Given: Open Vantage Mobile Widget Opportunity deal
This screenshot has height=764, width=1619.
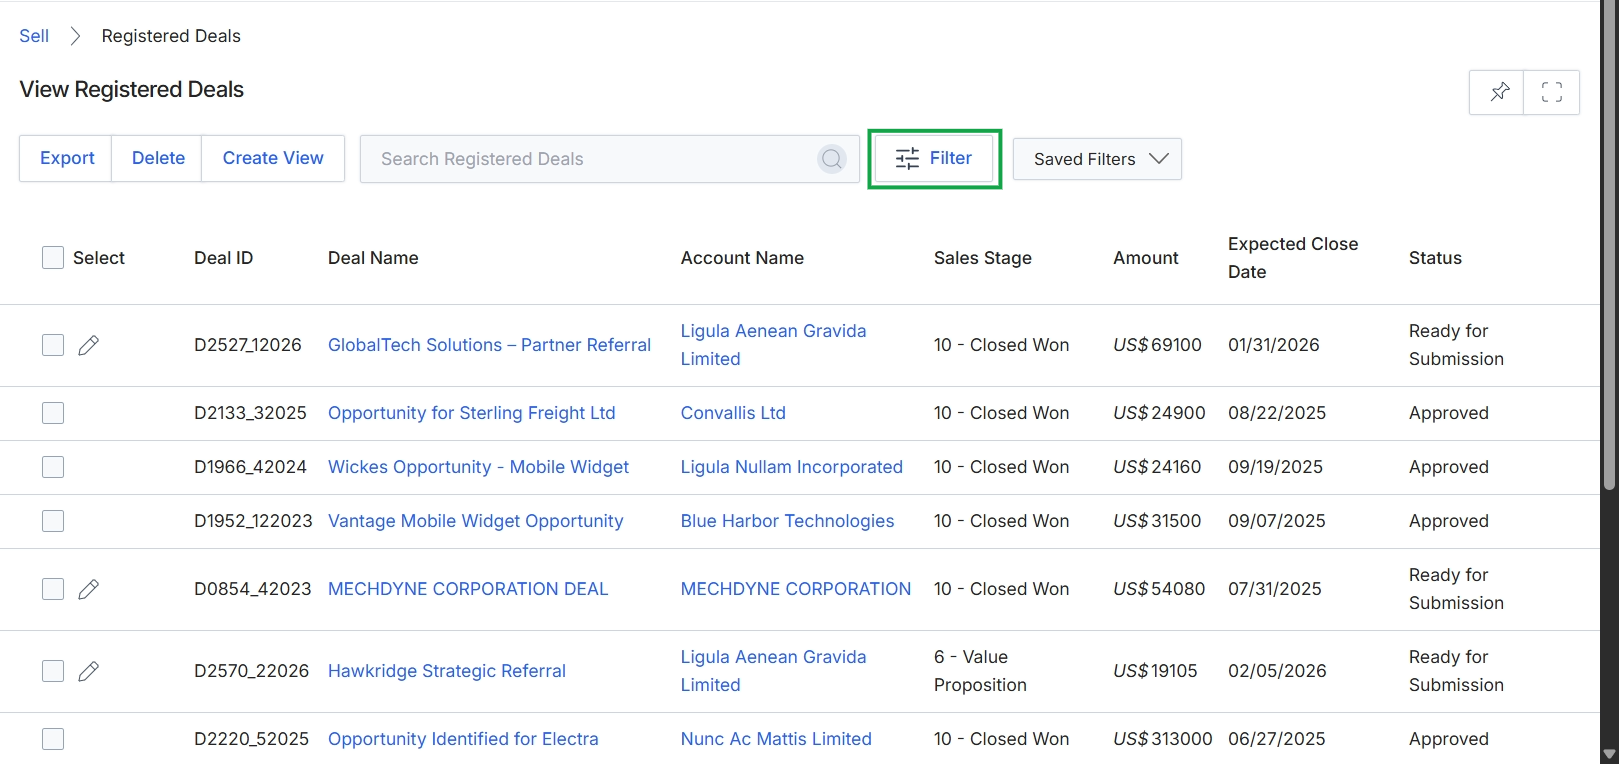Looking at the screenshot, I should tap(475, 521).
